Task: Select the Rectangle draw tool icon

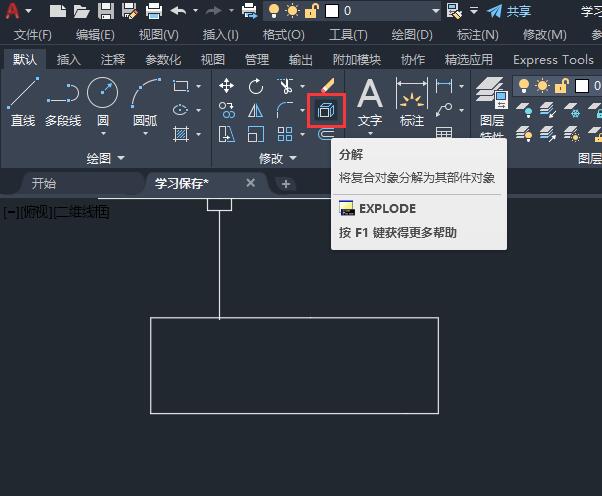Action: 180,86
